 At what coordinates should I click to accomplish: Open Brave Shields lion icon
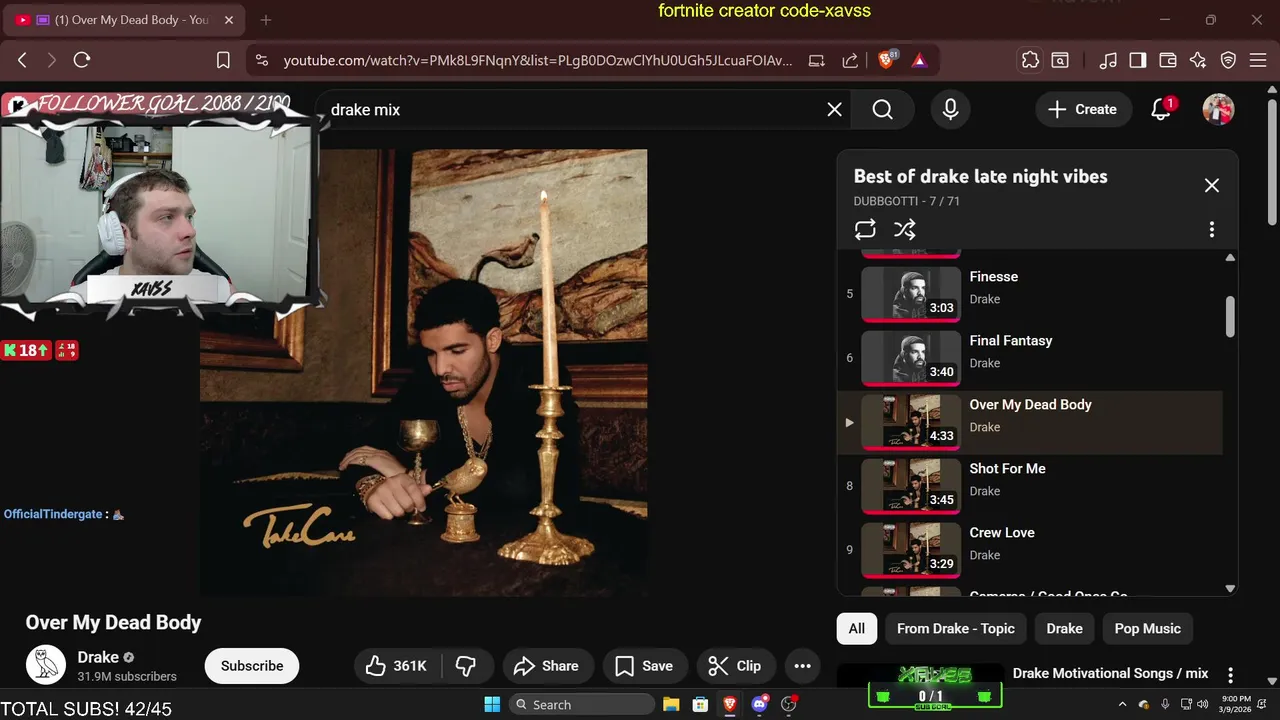click(886, 60)
